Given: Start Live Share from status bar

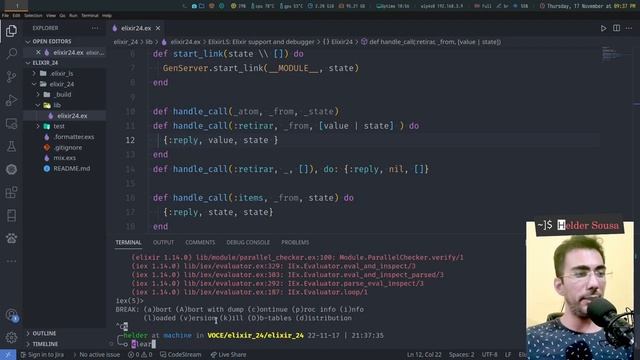Looking at the screenshot, I should click(x=228, y=355).
